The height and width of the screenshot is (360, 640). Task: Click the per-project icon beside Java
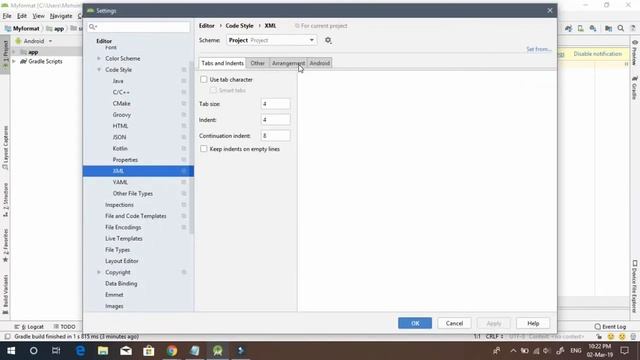click(184, 81)
